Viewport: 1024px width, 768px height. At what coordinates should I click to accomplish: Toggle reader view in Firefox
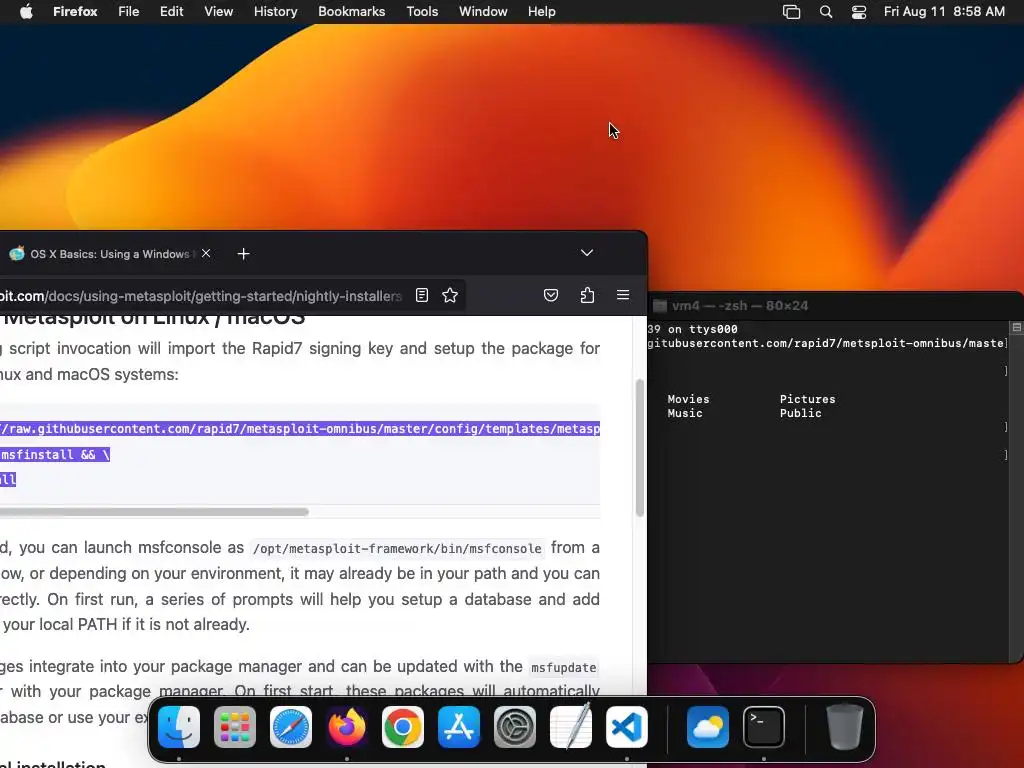(422, 295)
